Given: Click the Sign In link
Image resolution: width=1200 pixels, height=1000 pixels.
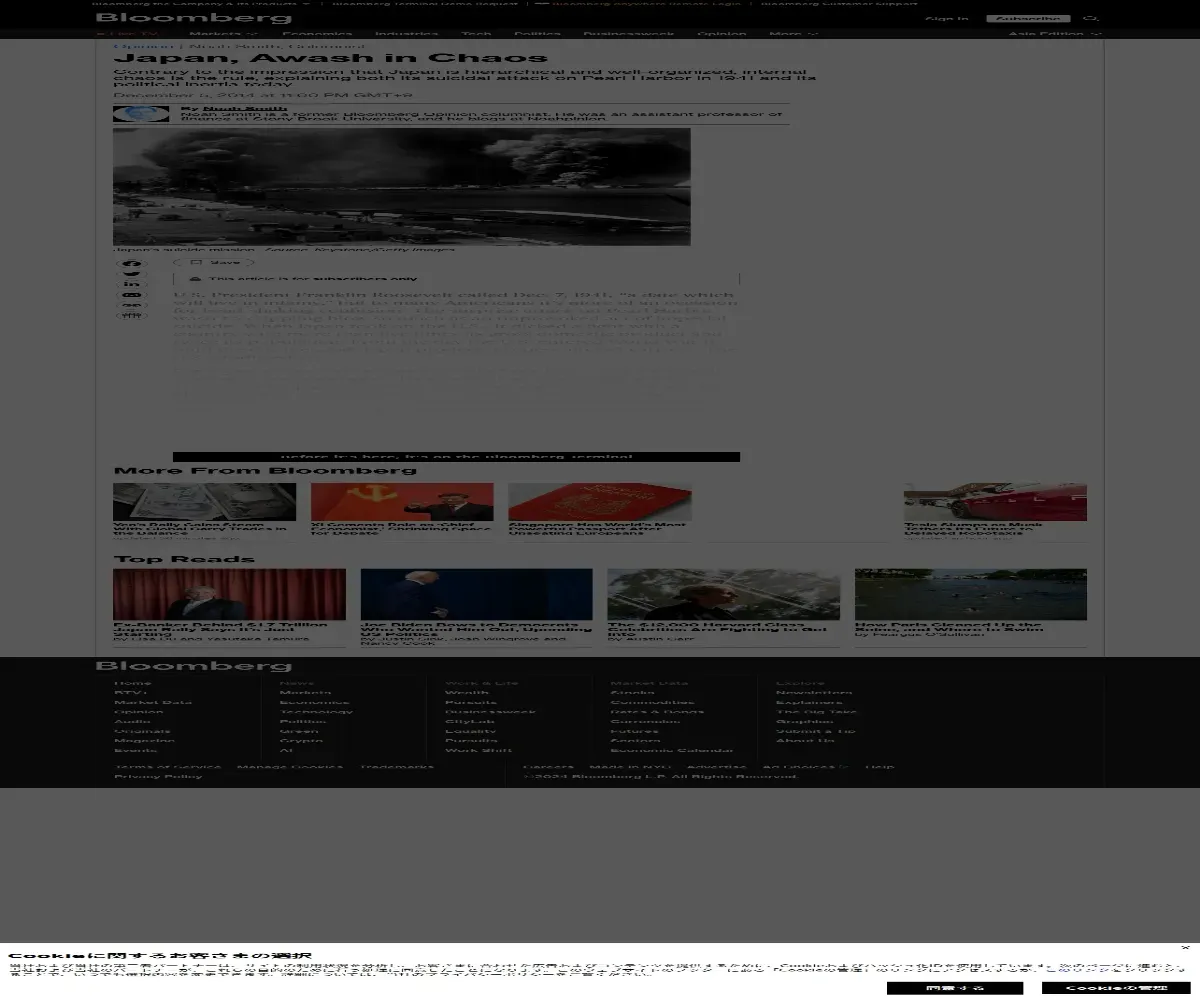Looking at the screenshot, I should 946,19.
